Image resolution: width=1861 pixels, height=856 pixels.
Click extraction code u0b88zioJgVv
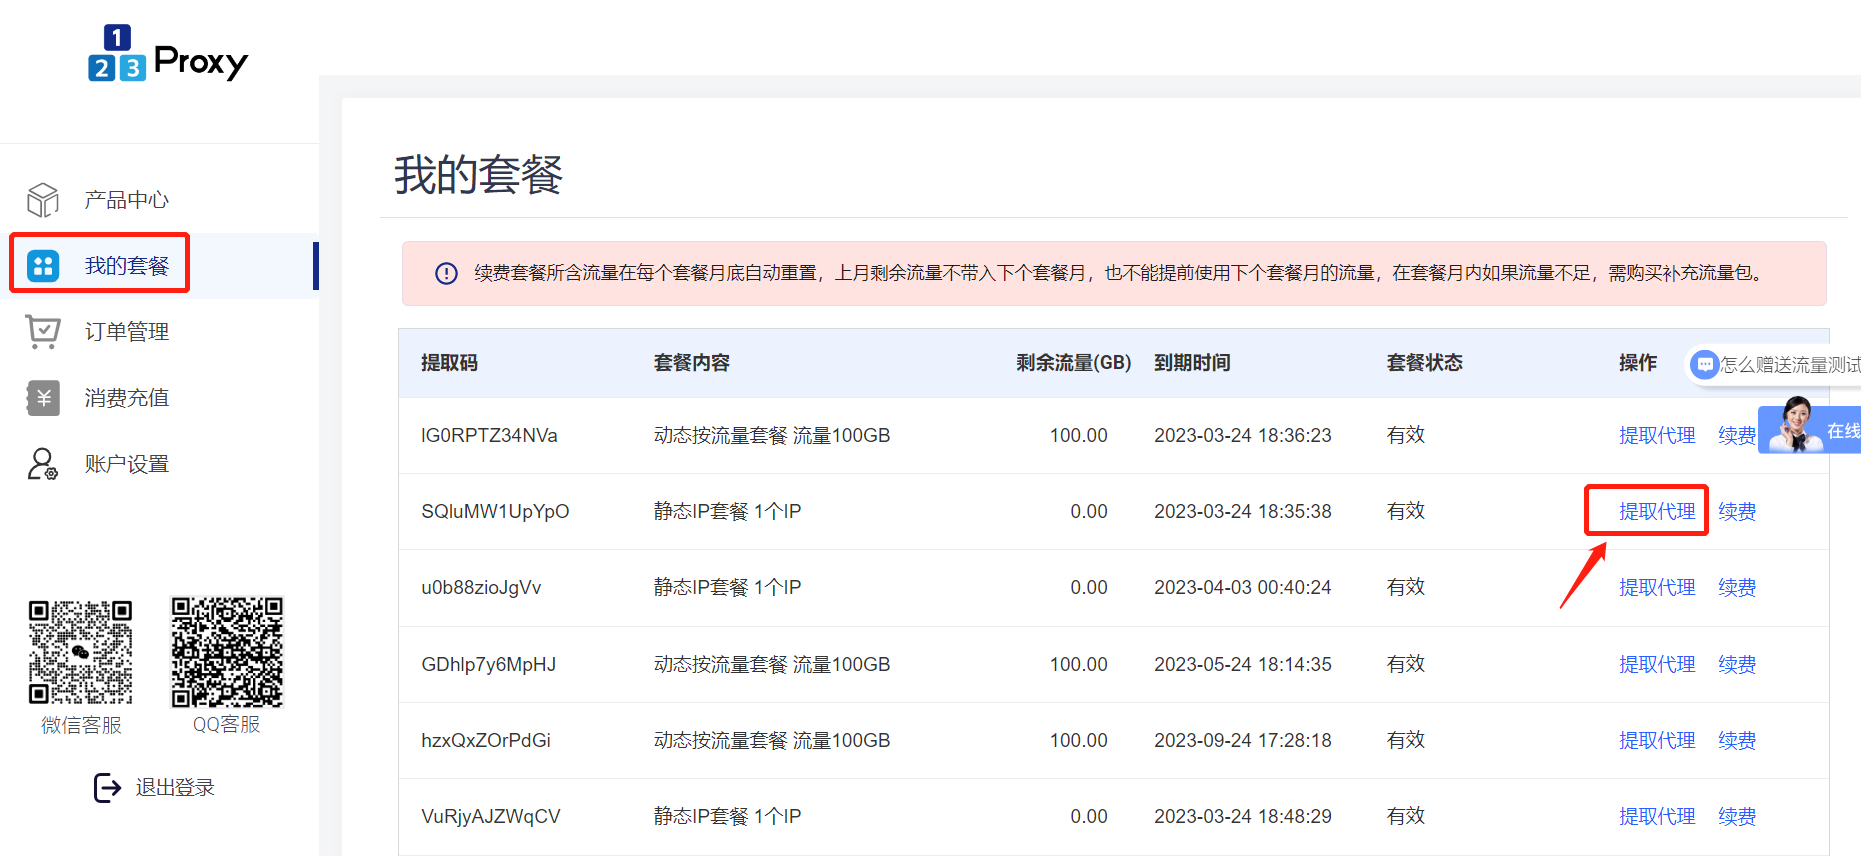click(x=481, y=588)
